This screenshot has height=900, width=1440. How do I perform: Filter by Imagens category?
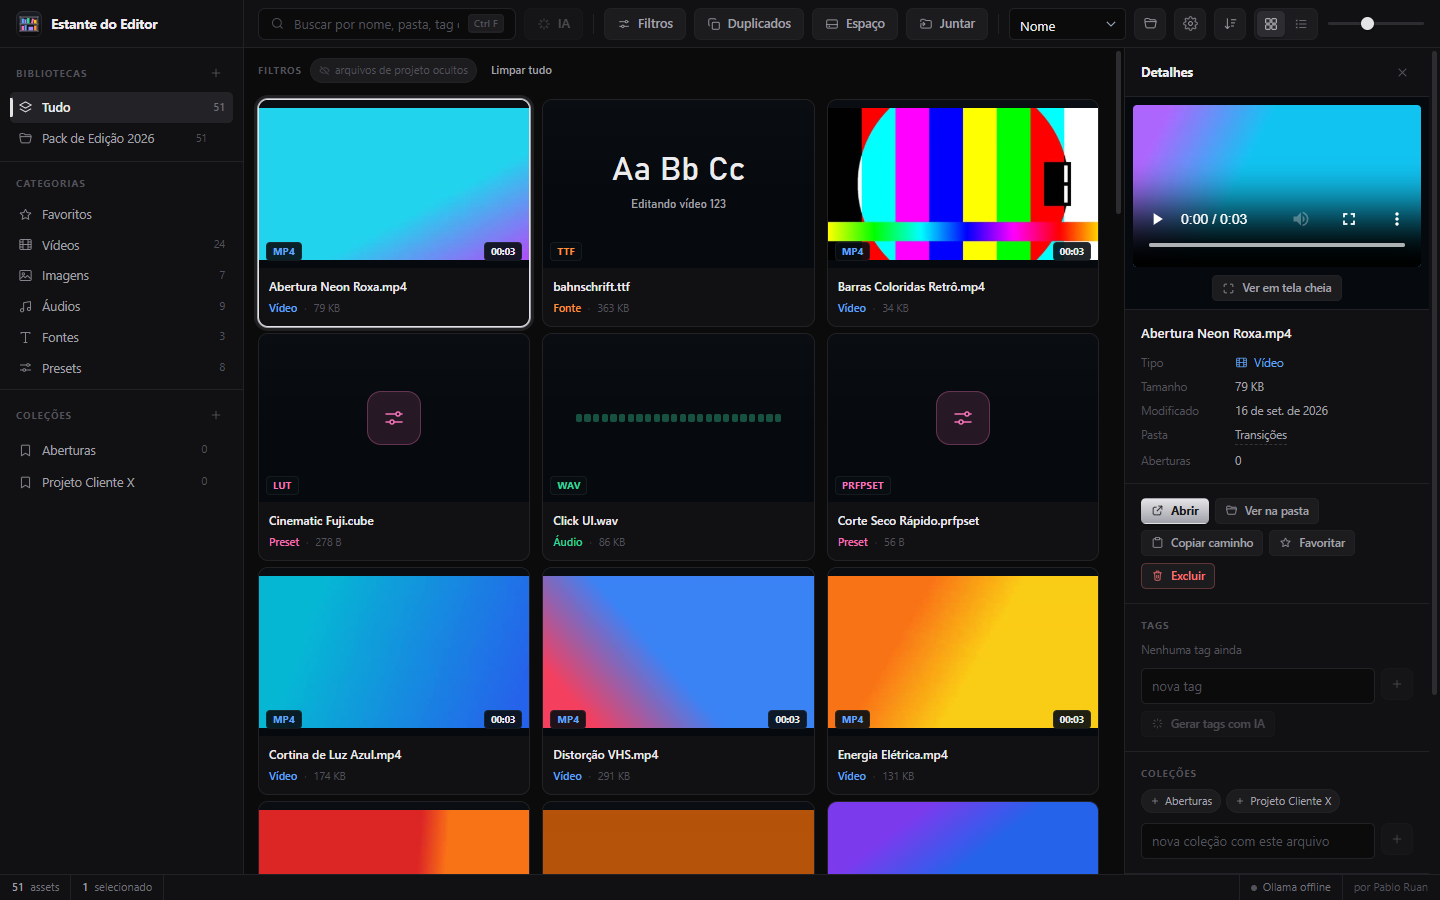[x=122, y=276]
